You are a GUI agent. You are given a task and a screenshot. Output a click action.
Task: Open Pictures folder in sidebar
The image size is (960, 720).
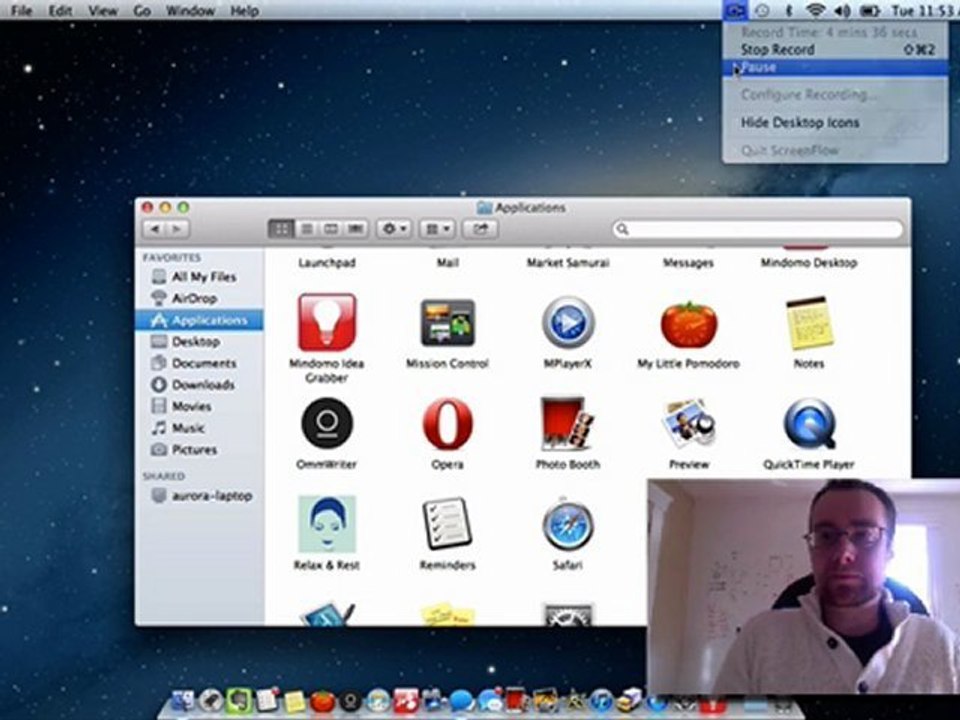coord(199,449)
